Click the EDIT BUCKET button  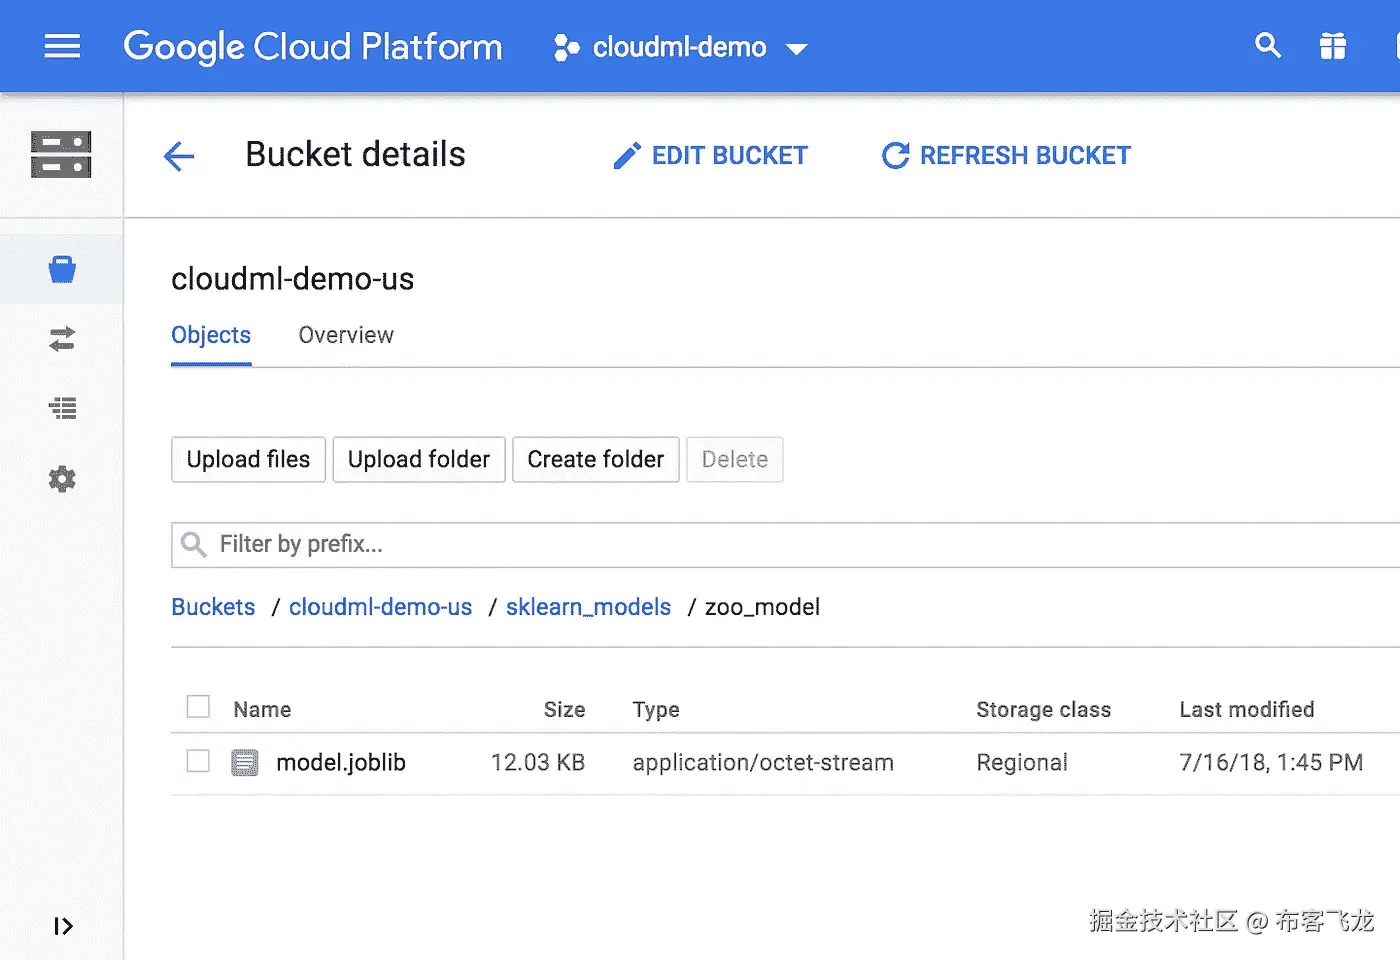711,156
